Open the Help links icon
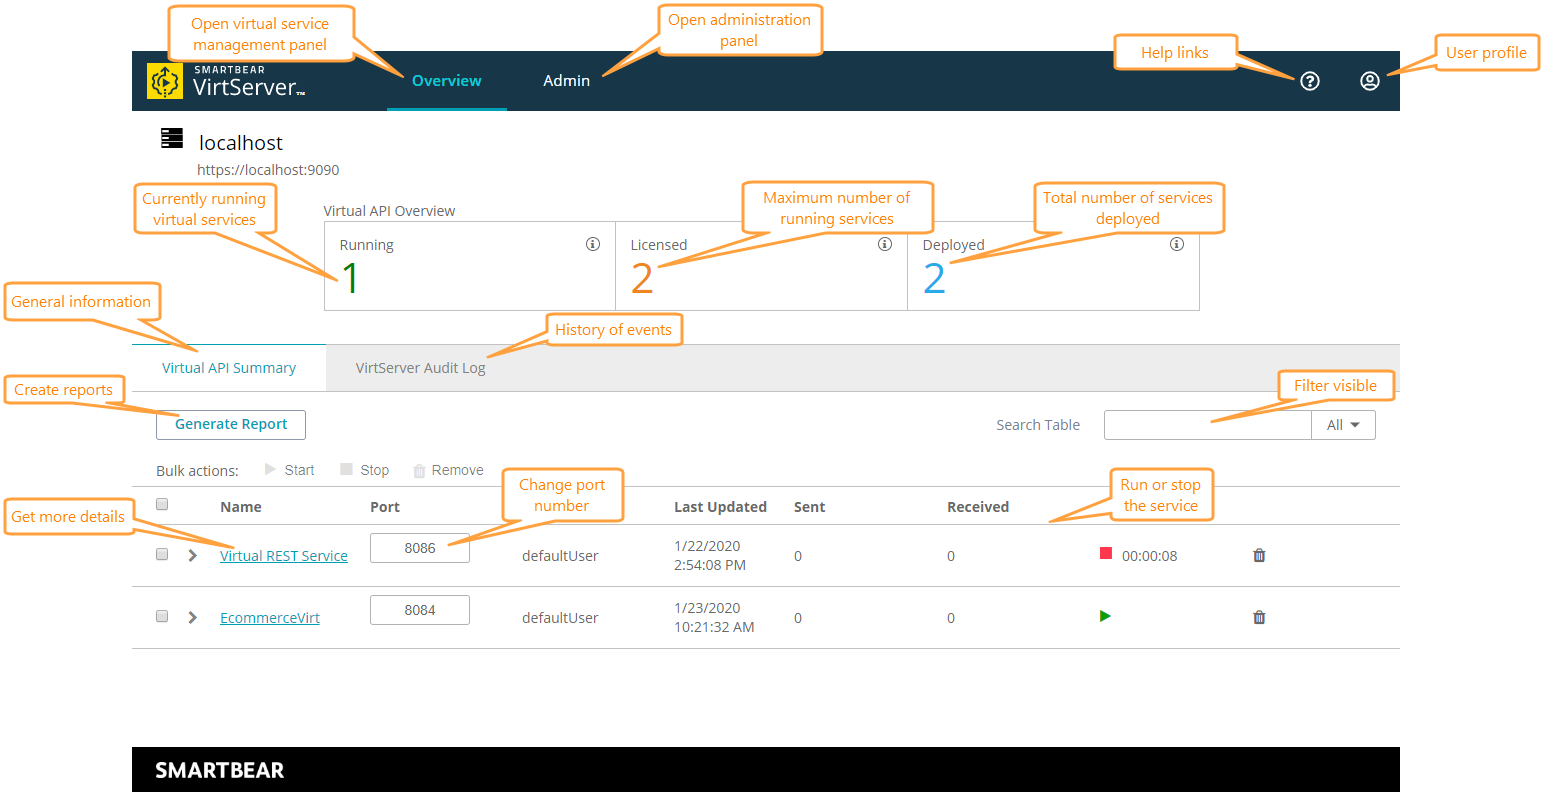1548x792 pixels. tap(1309, 81)
